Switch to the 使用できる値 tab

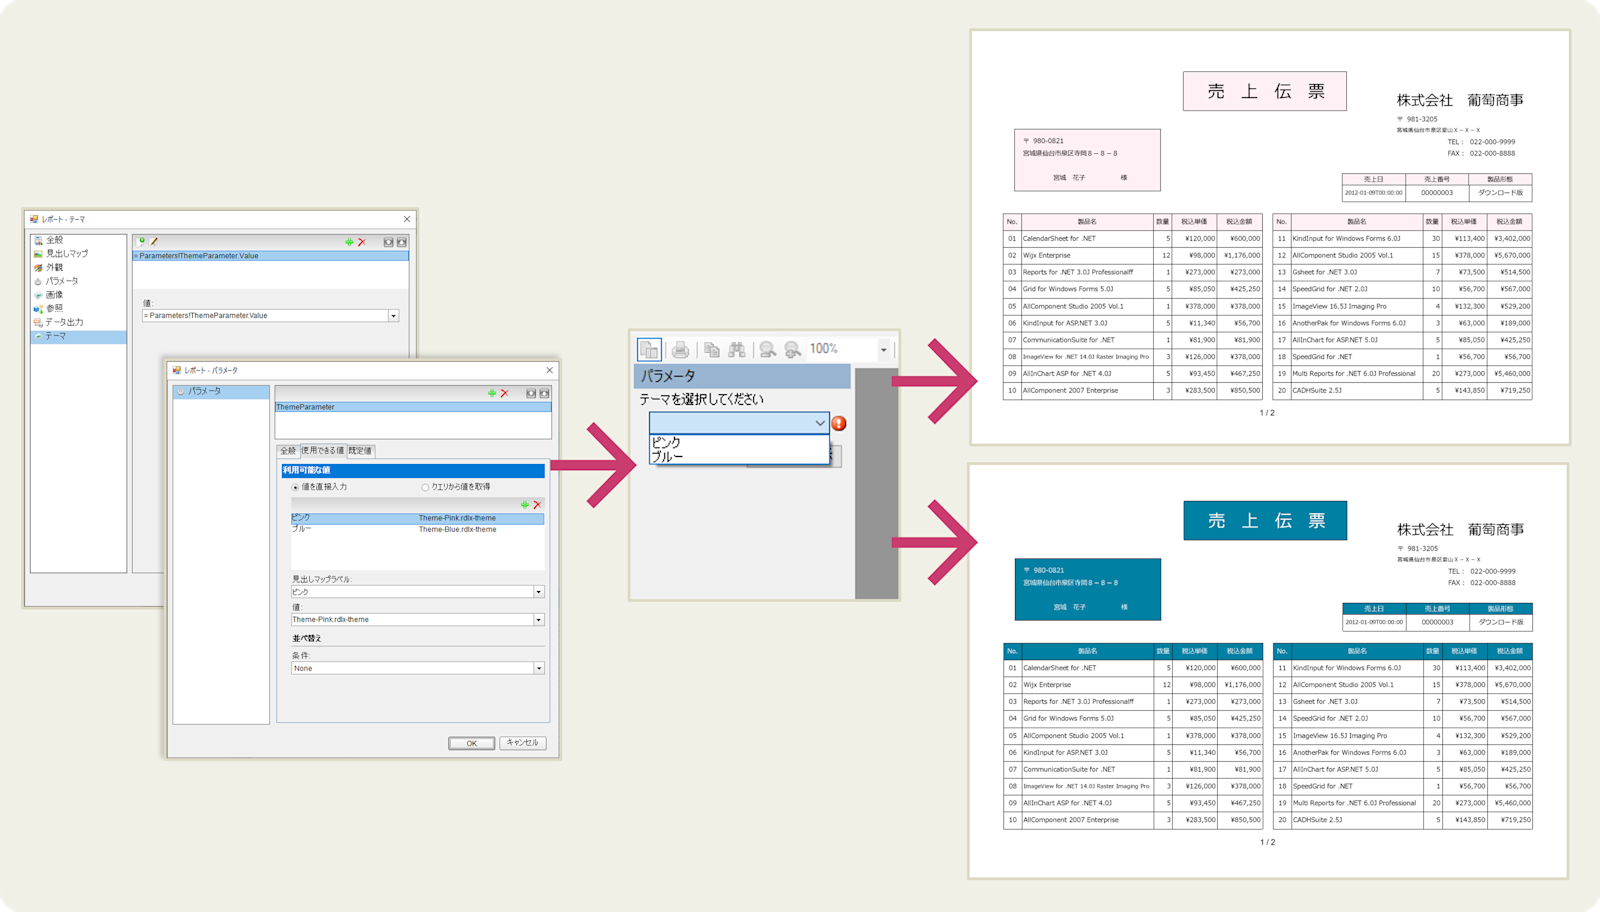pyautogui.click(x=322, y=451)
